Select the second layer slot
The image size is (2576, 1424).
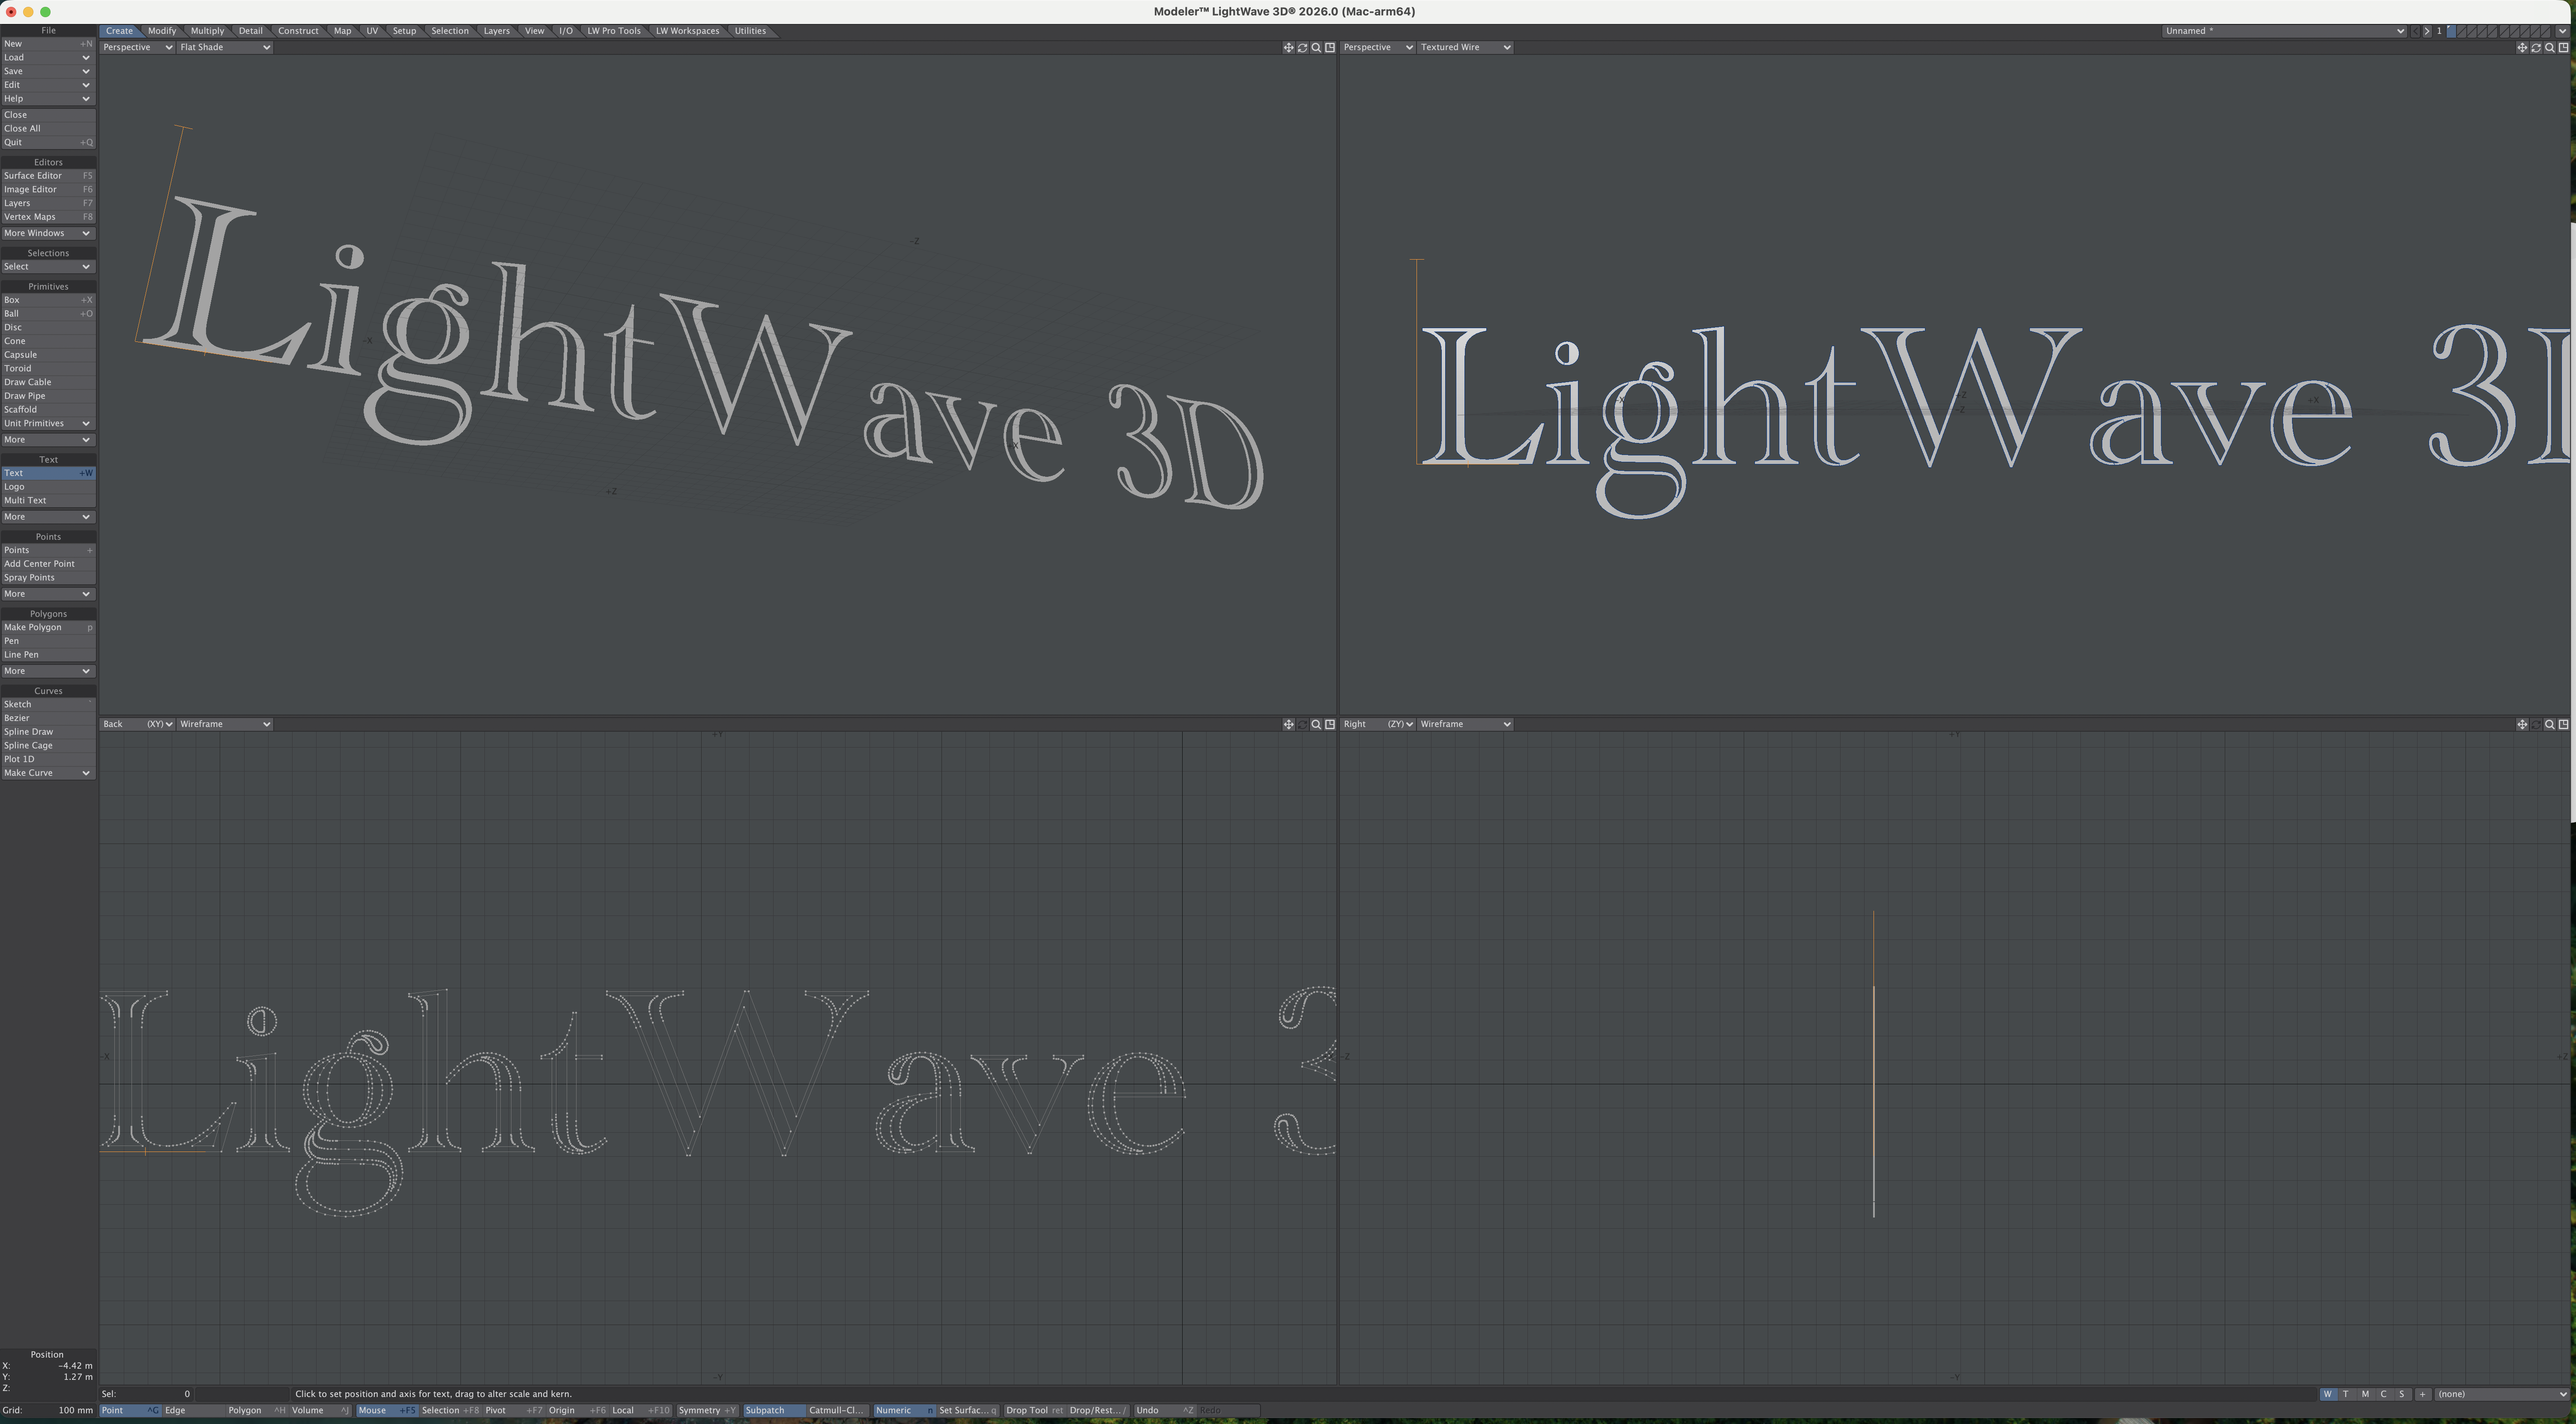pyautogui.click(x=2463, y=31)
